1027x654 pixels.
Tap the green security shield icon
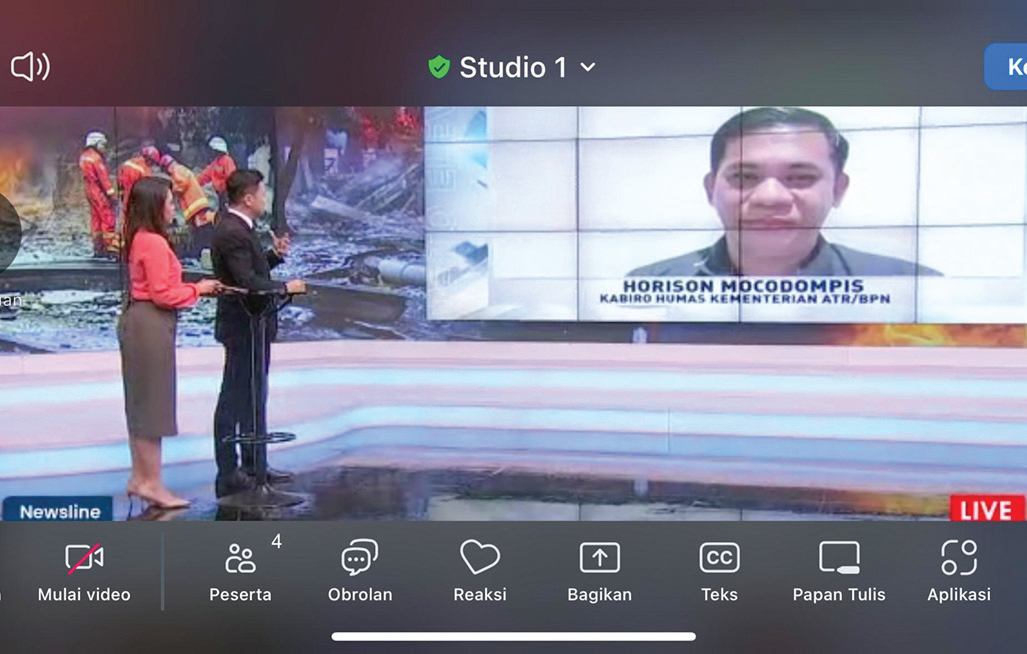coord(439,67)
